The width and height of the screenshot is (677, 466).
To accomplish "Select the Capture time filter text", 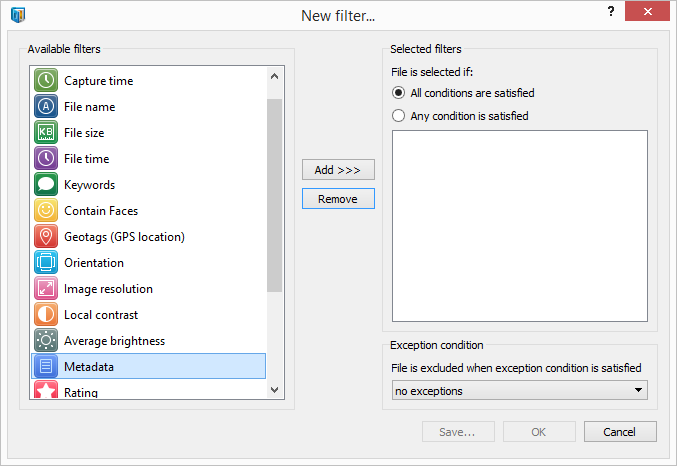I will click(x=98, y=81).
